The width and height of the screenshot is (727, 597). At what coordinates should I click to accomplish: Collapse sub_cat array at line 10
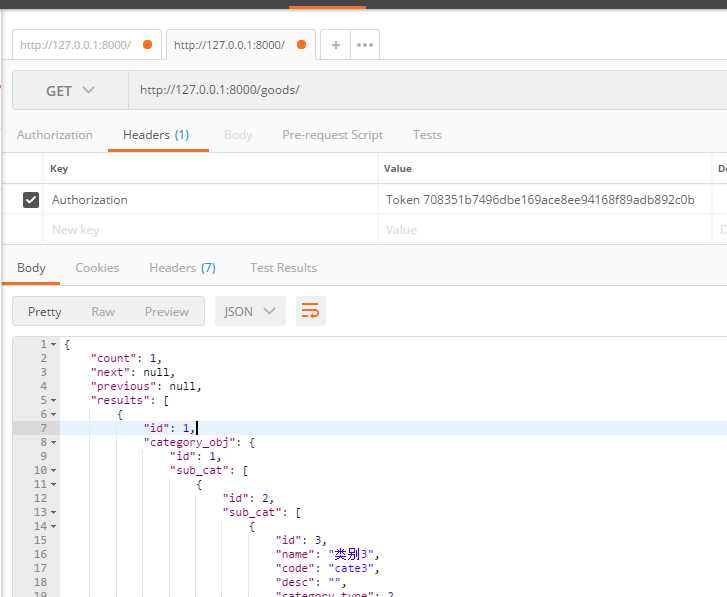(53, 470)
